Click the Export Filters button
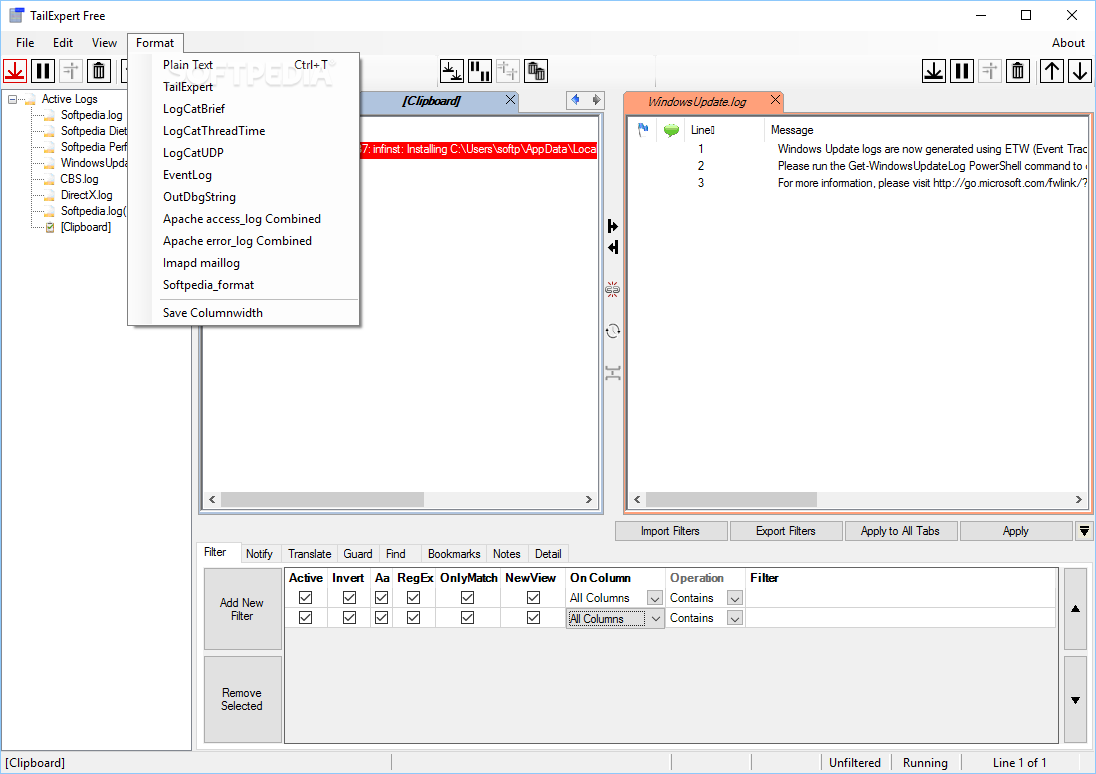1096x774 pixels. click(x=786, y=531)
